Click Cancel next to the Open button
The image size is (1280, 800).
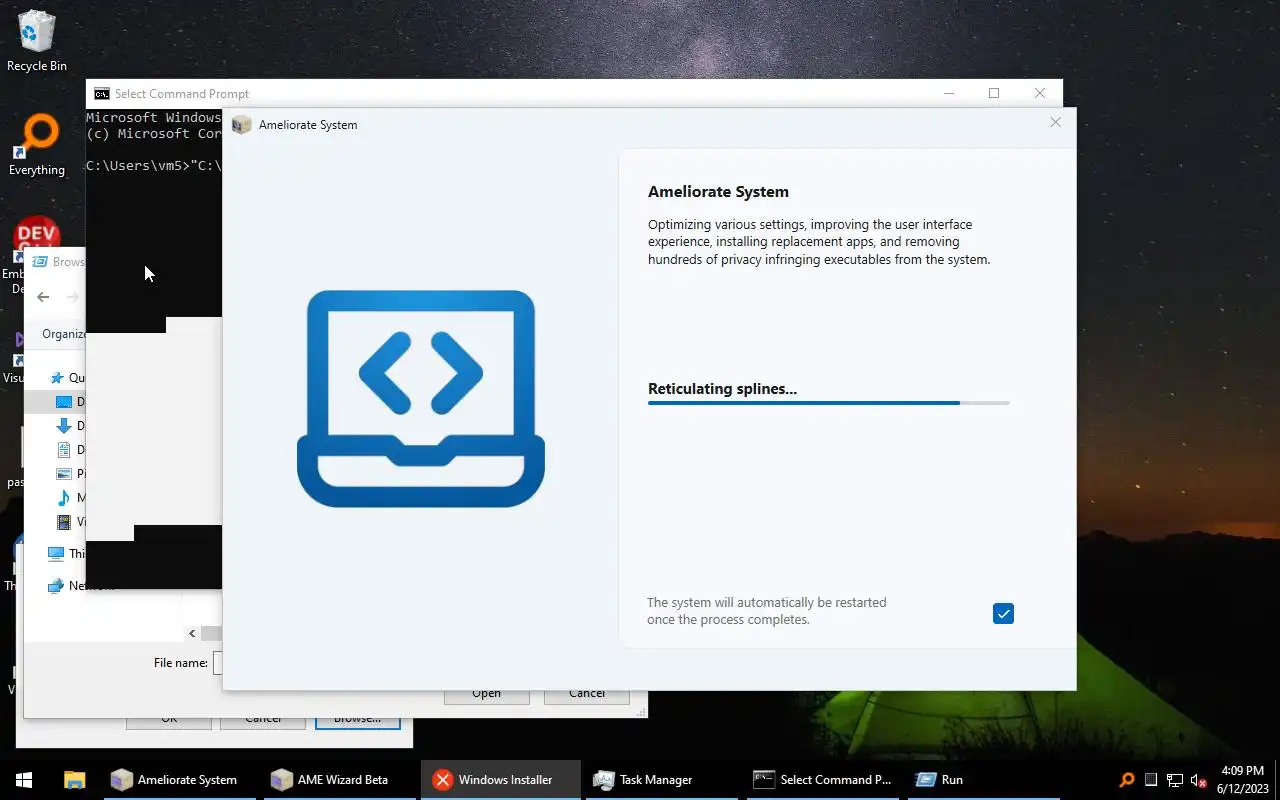tap(587, 694)
